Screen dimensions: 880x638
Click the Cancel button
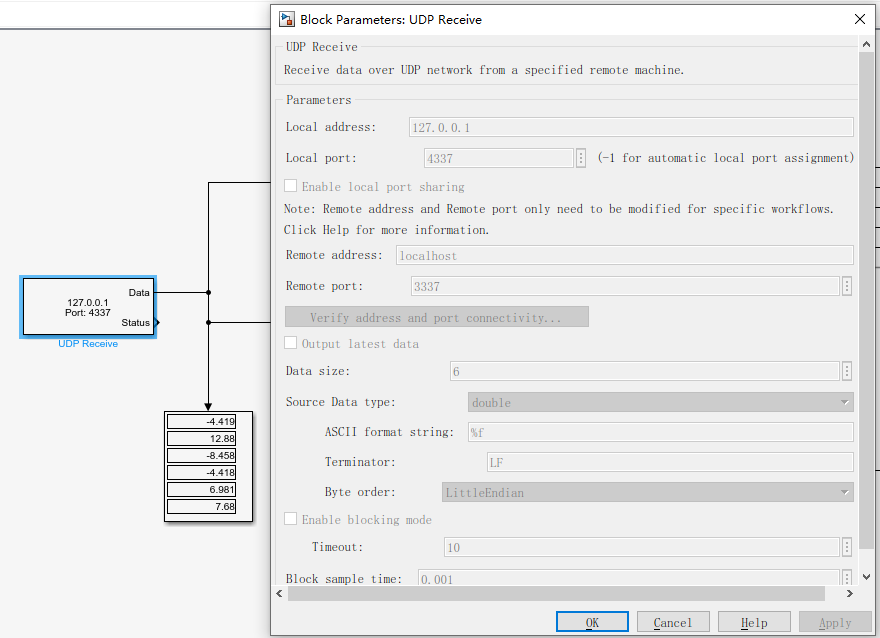(x=673, y=620)
